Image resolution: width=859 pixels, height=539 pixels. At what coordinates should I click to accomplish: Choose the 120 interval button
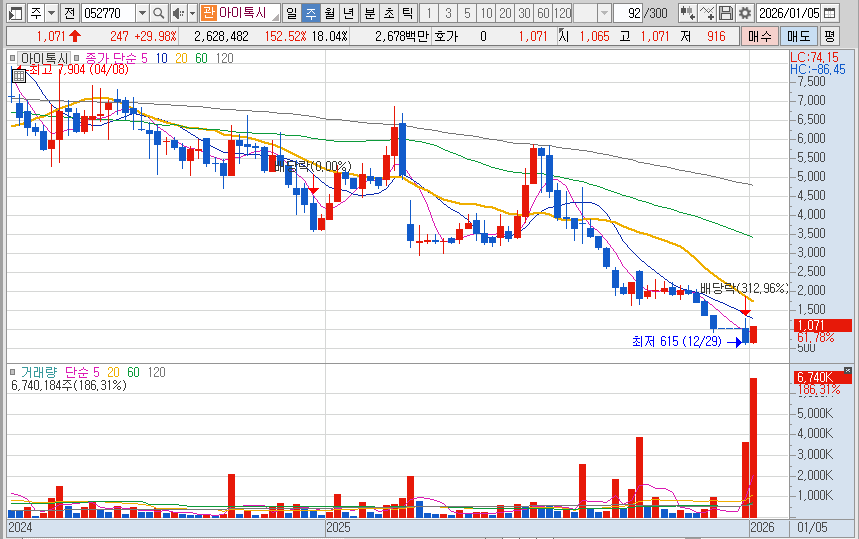tap(563, 13)
